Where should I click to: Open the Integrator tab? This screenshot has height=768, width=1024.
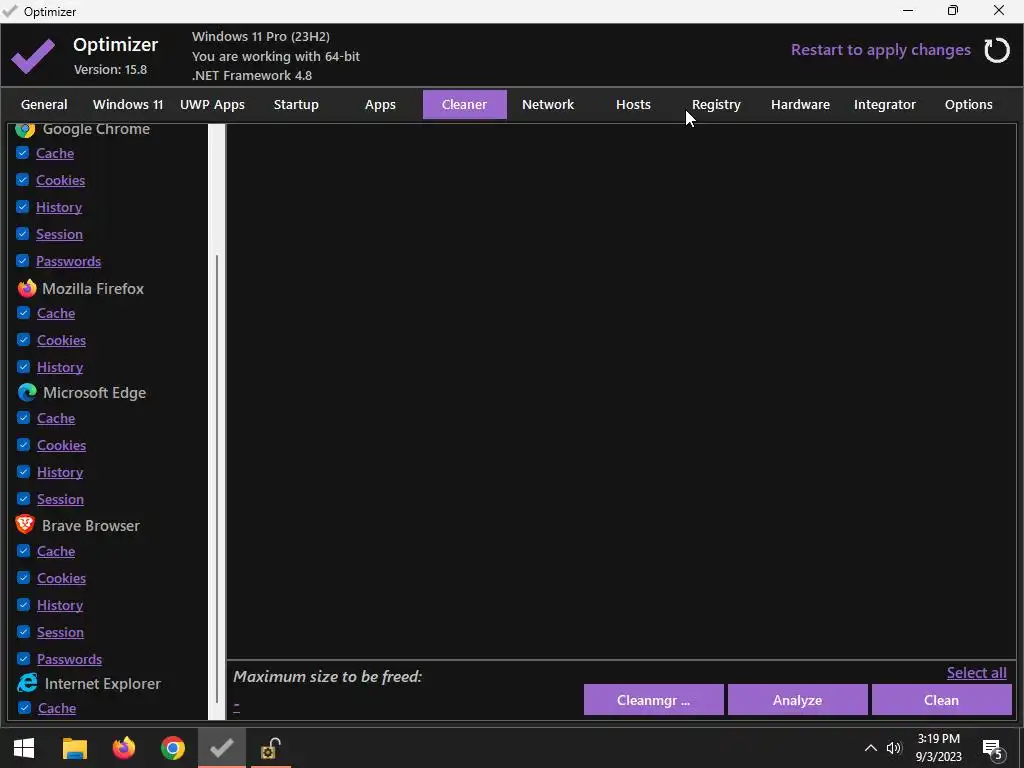[884, 104]
